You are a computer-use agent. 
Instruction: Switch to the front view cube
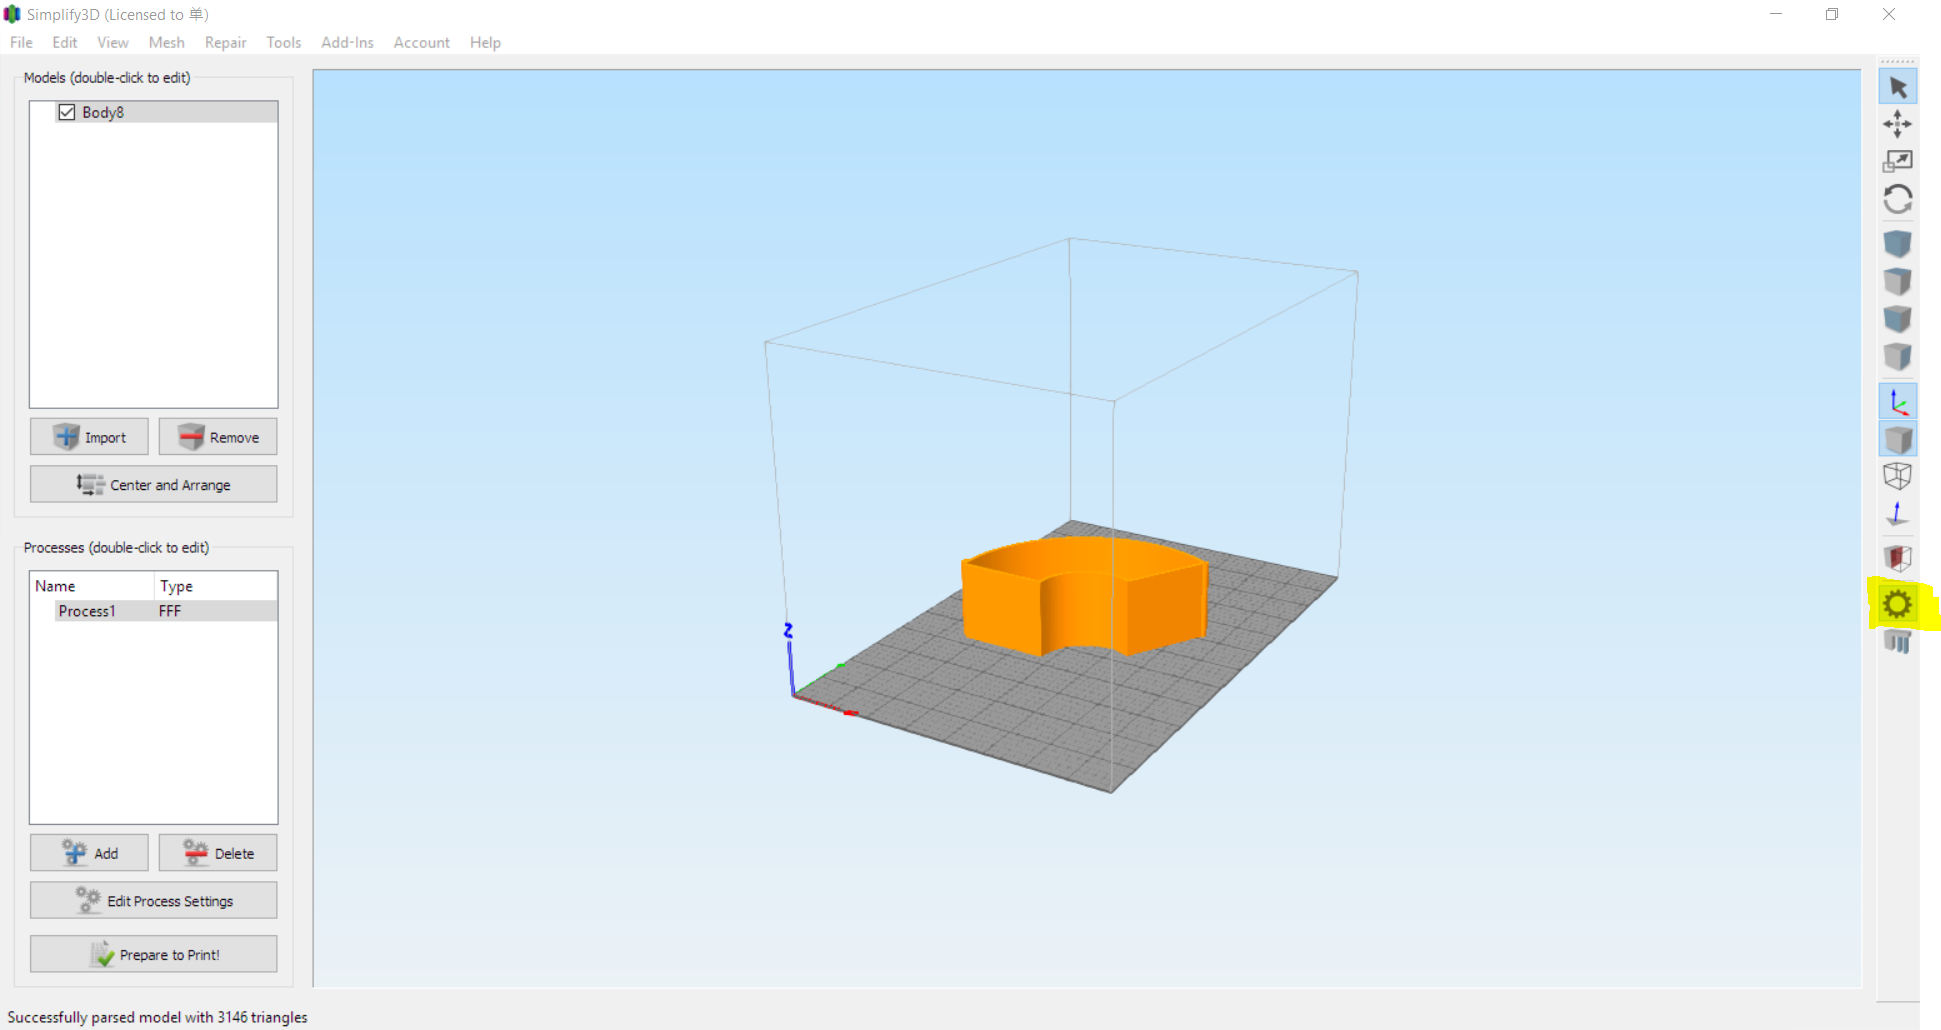[x=1897, y=319]
